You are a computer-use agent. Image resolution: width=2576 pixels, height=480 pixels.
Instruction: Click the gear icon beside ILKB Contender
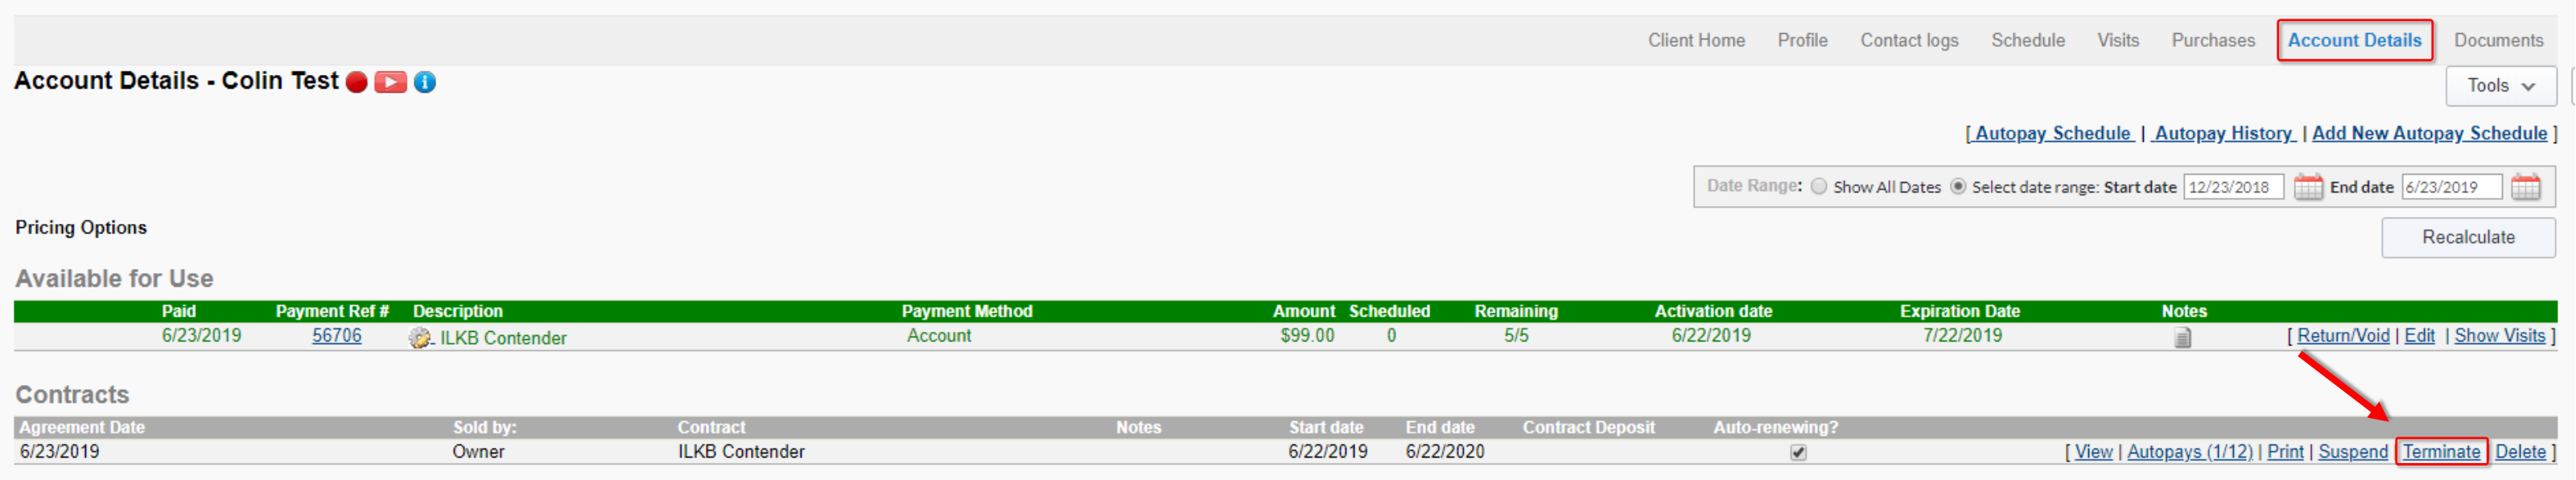point(421,338)
